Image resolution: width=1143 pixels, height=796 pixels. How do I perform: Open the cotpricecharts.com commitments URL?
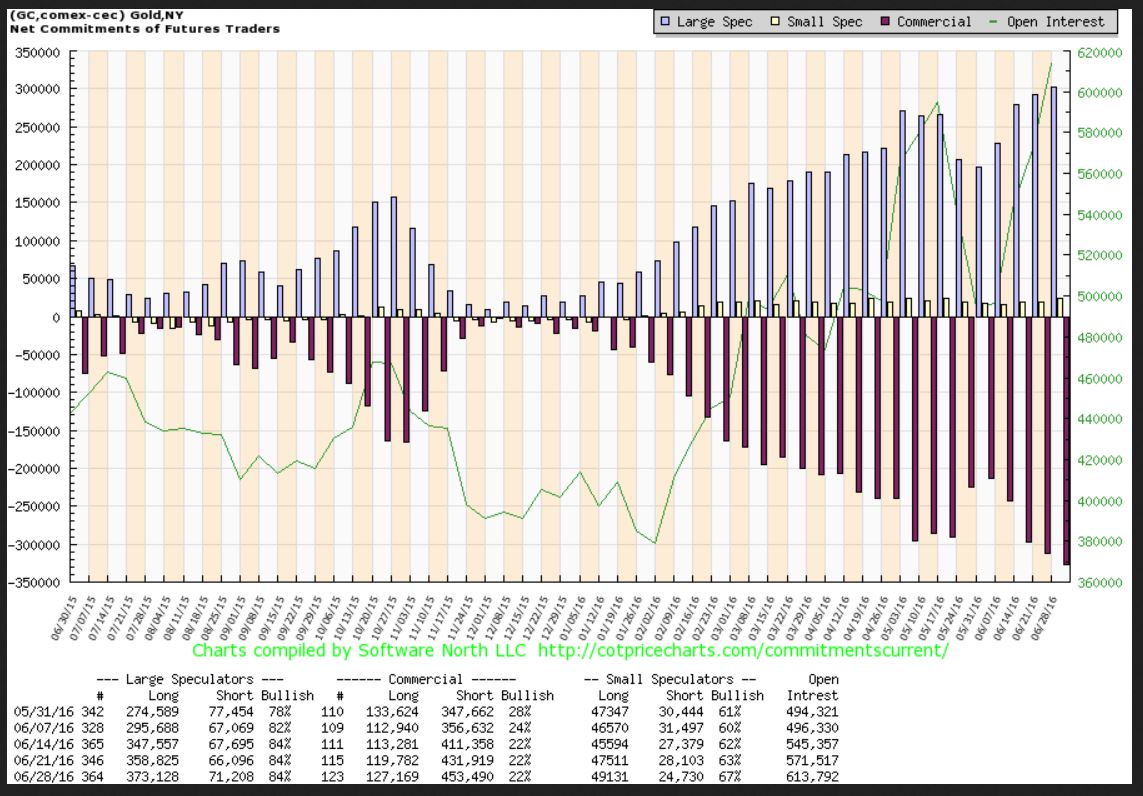742,650
